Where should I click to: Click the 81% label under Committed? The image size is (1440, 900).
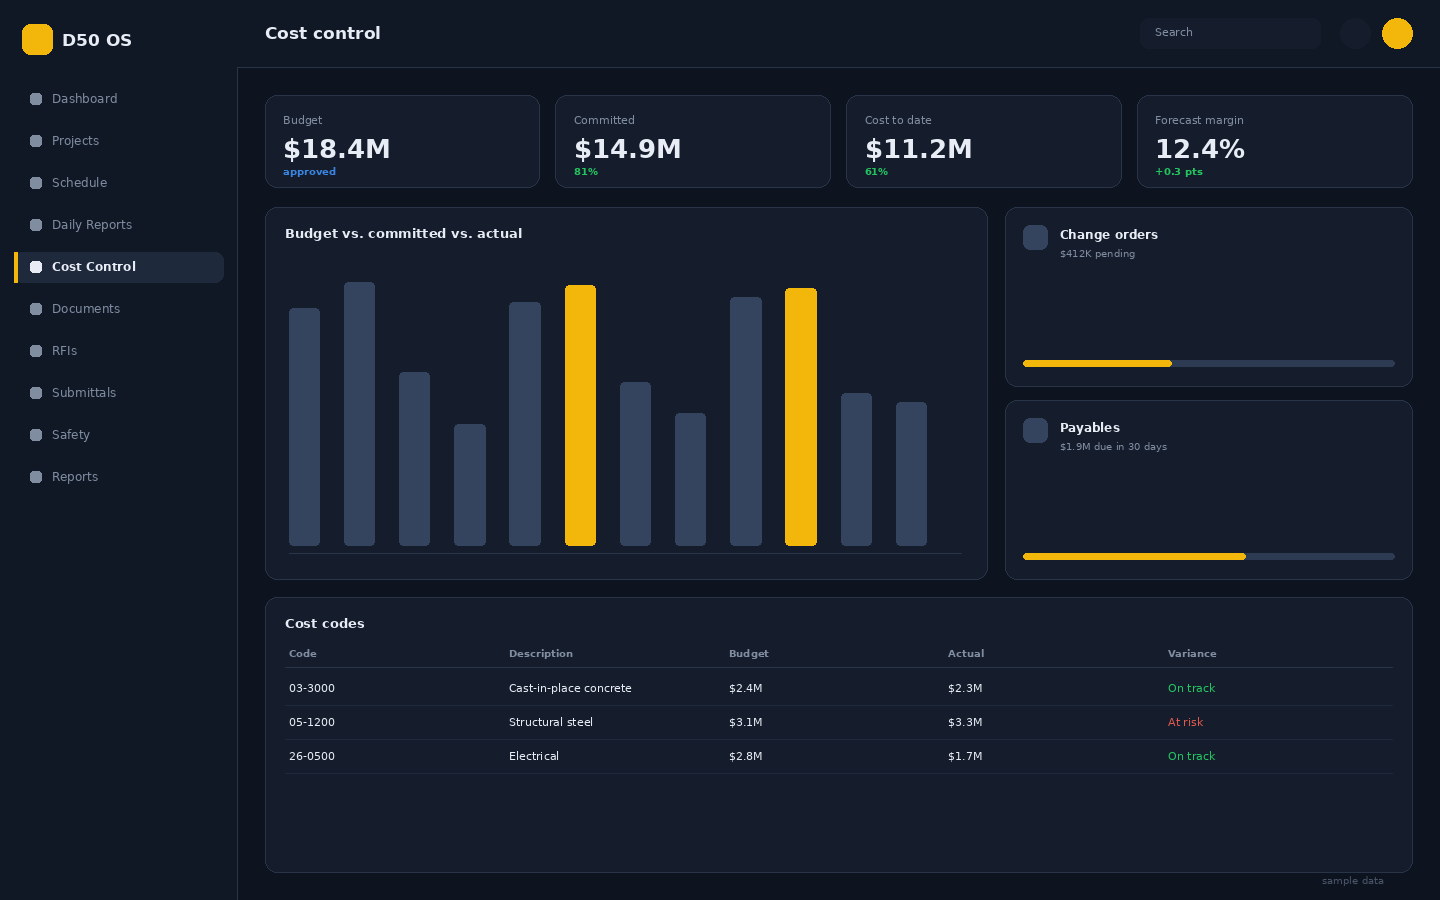pos(586,172)
